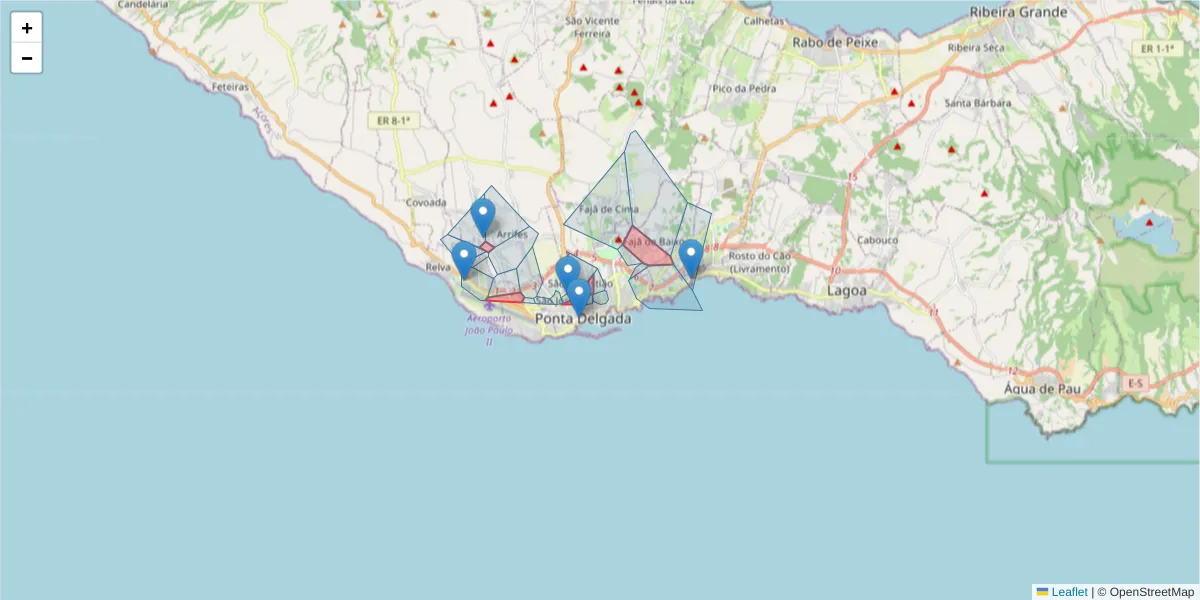This screenshot has height=600, width=1200.
Task: Click the Leaflet flag logo in attribution
Action: [1043, 591]
